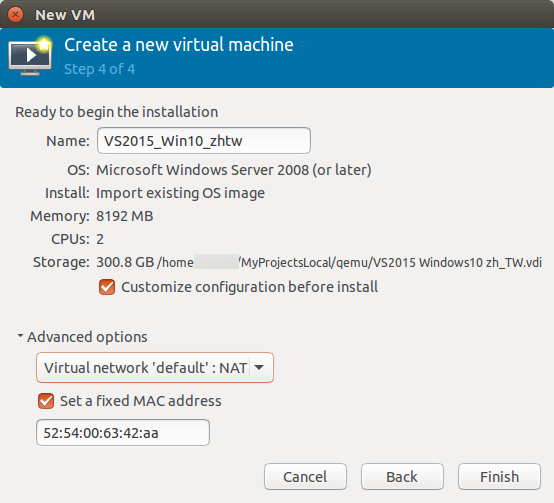
Task: Click the Memory value 8192 MB
Action: click(125, 216)
